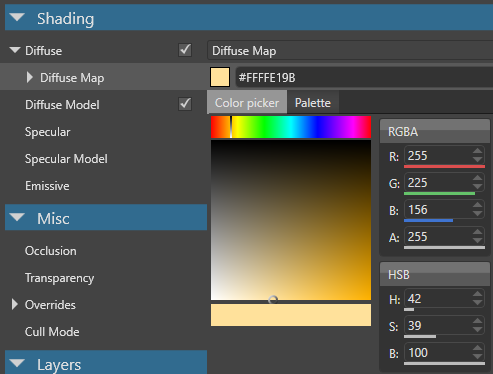Viewport: 493px width, 374px height.
Task: Decrease the H value with down arrow
Action: click(x=478, y=303)
